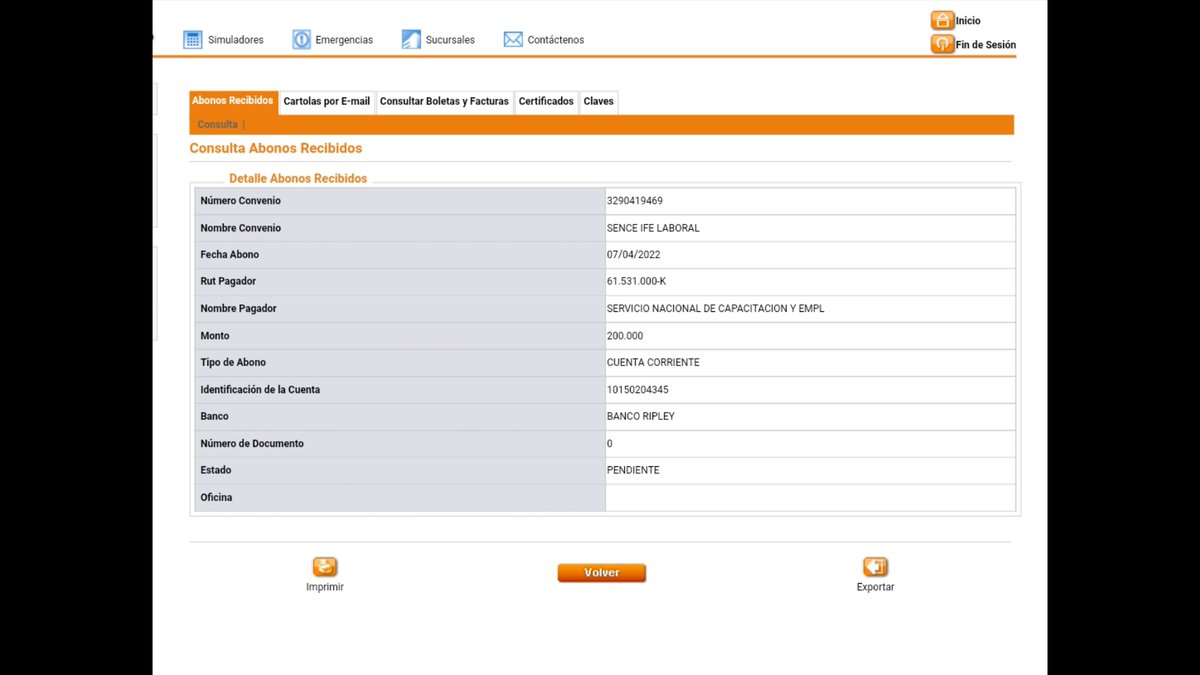This screenshot has width=1200, height=675.
Task: Open the Claves tab
Action: coord(598,102)
